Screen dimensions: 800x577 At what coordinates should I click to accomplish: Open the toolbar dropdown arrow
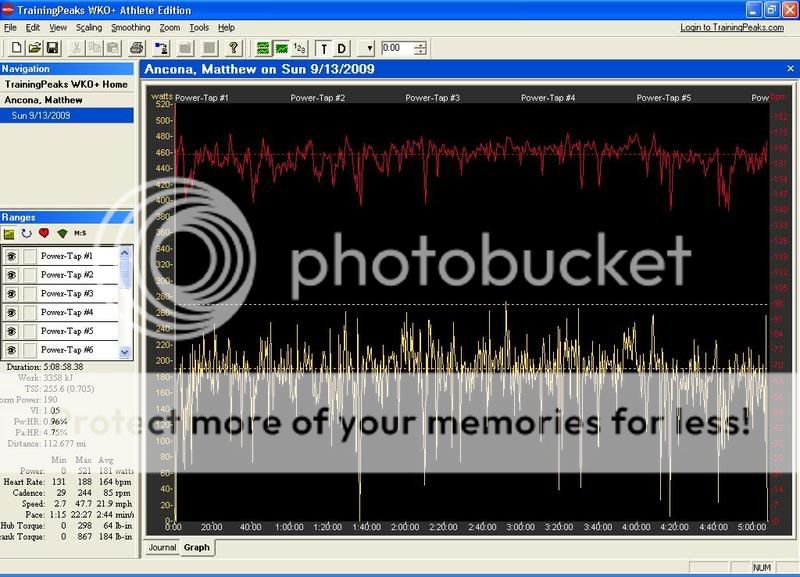[367, 48]
